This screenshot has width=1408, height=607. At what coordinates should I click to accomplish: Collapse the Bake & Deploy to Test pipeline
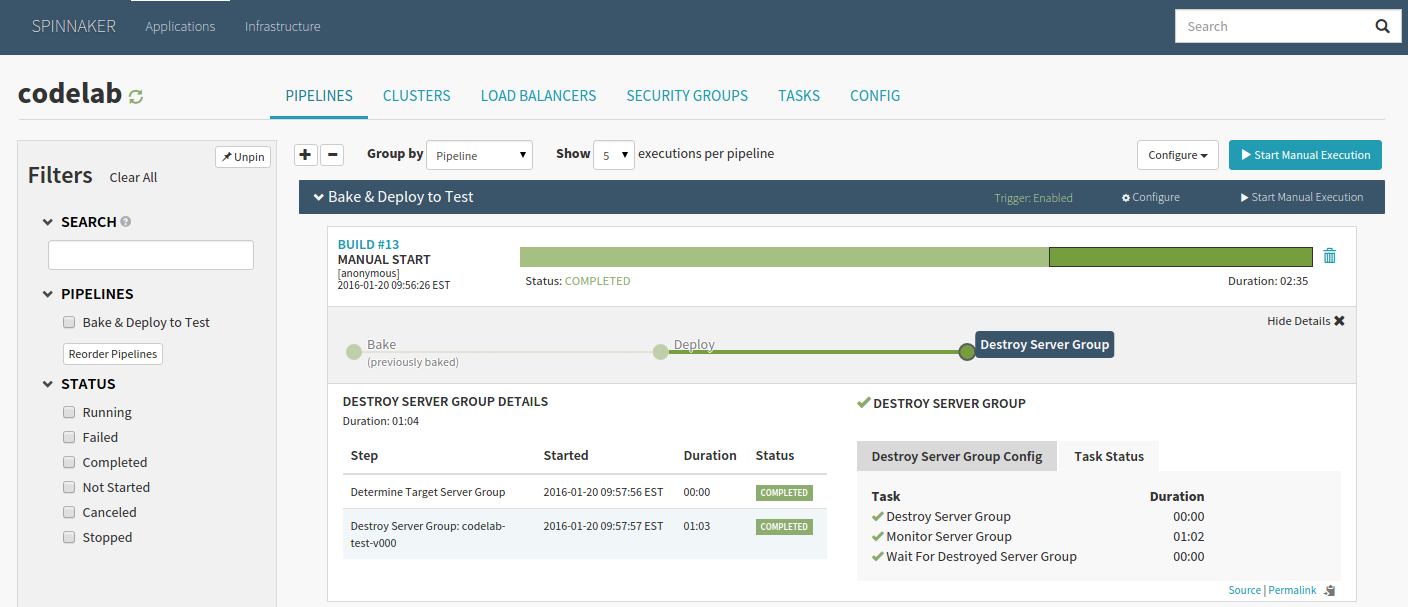[x=318, y=197]
